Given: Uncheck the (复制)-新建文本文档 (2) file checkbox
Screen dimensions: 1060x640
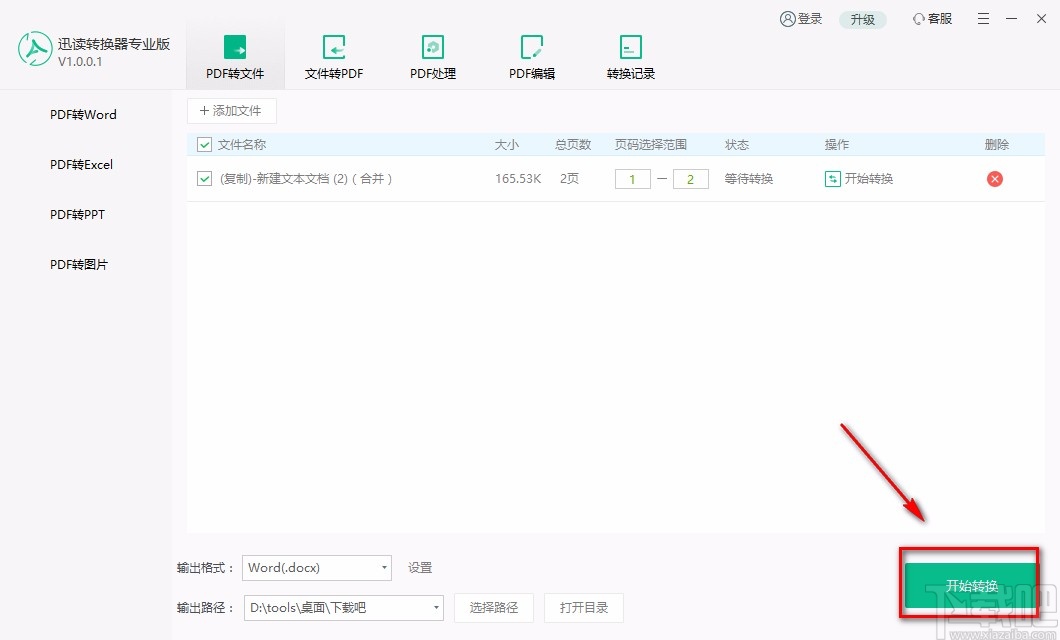Looking at the screenshot, I should 203,179.
